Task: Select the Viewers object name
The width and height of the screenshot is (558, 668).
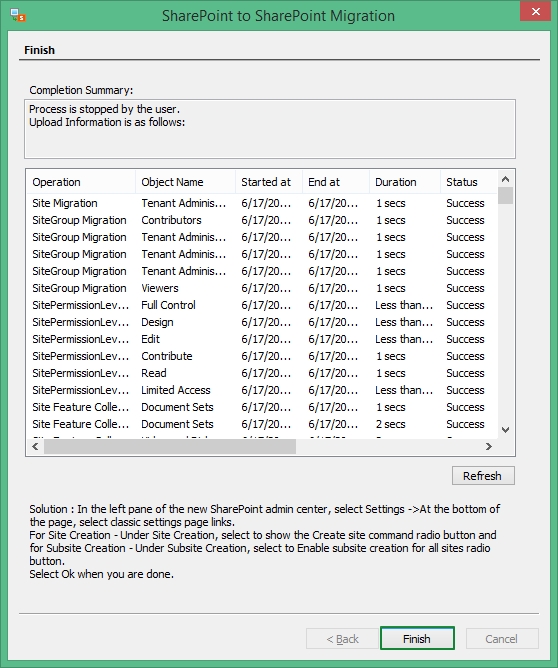Action: (160, 288)
